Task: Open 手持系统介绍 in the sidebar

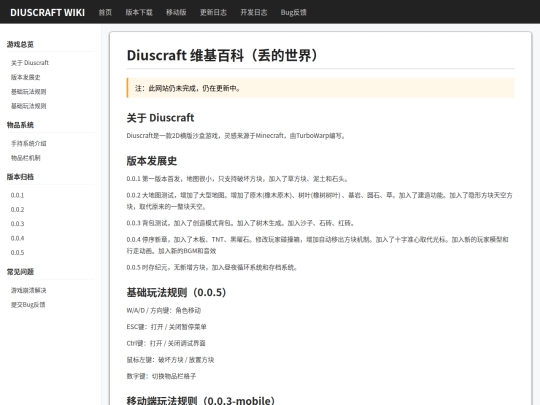Action: coord(29,143)
